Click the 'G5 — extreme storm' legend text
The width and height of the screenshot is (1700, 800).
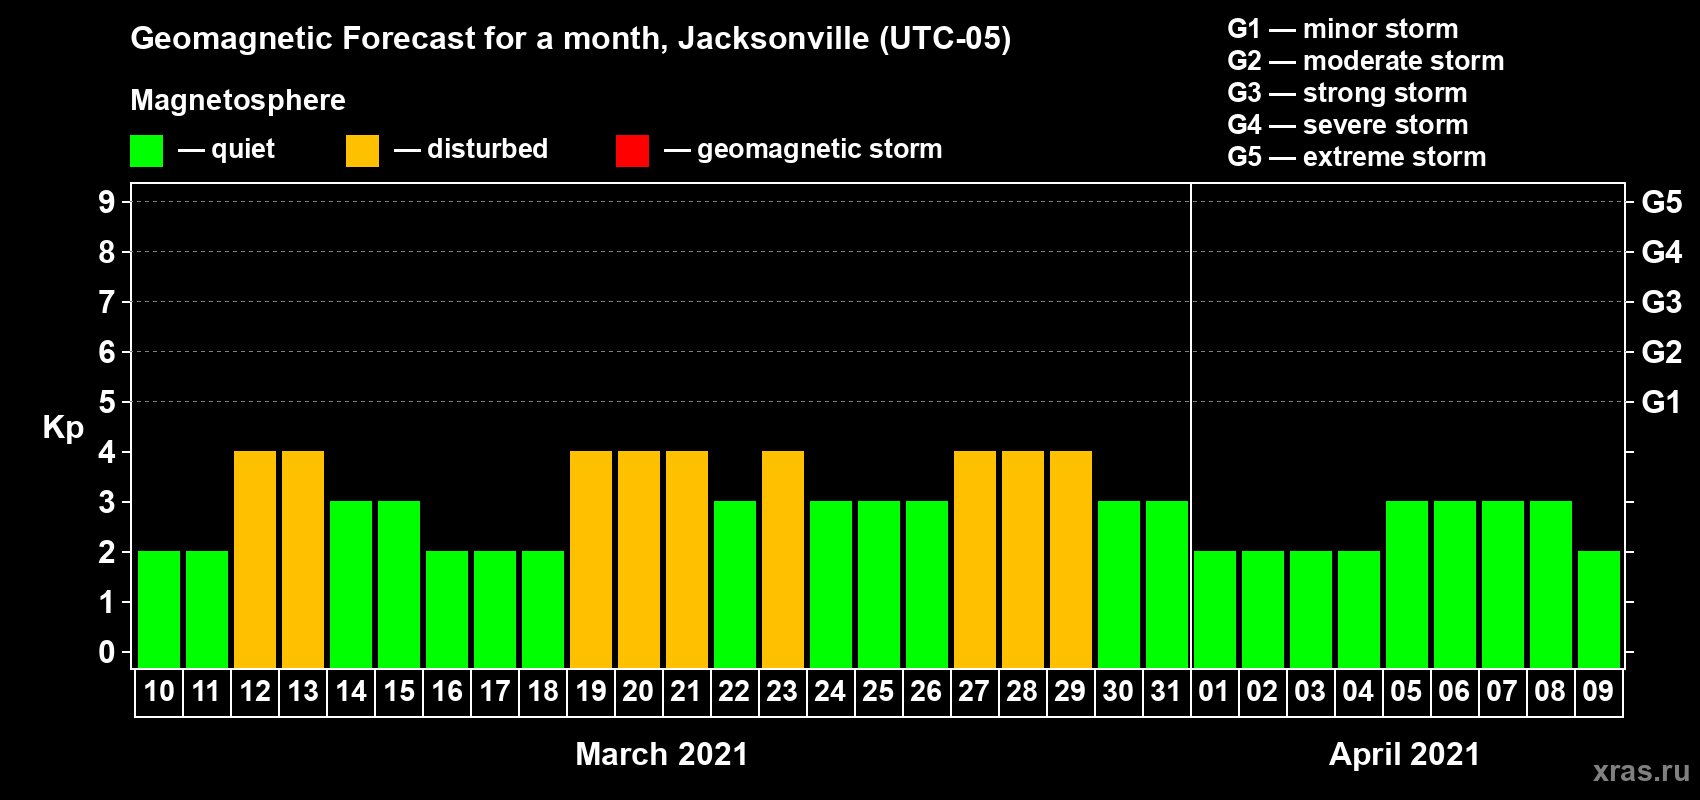point(1357,157)
